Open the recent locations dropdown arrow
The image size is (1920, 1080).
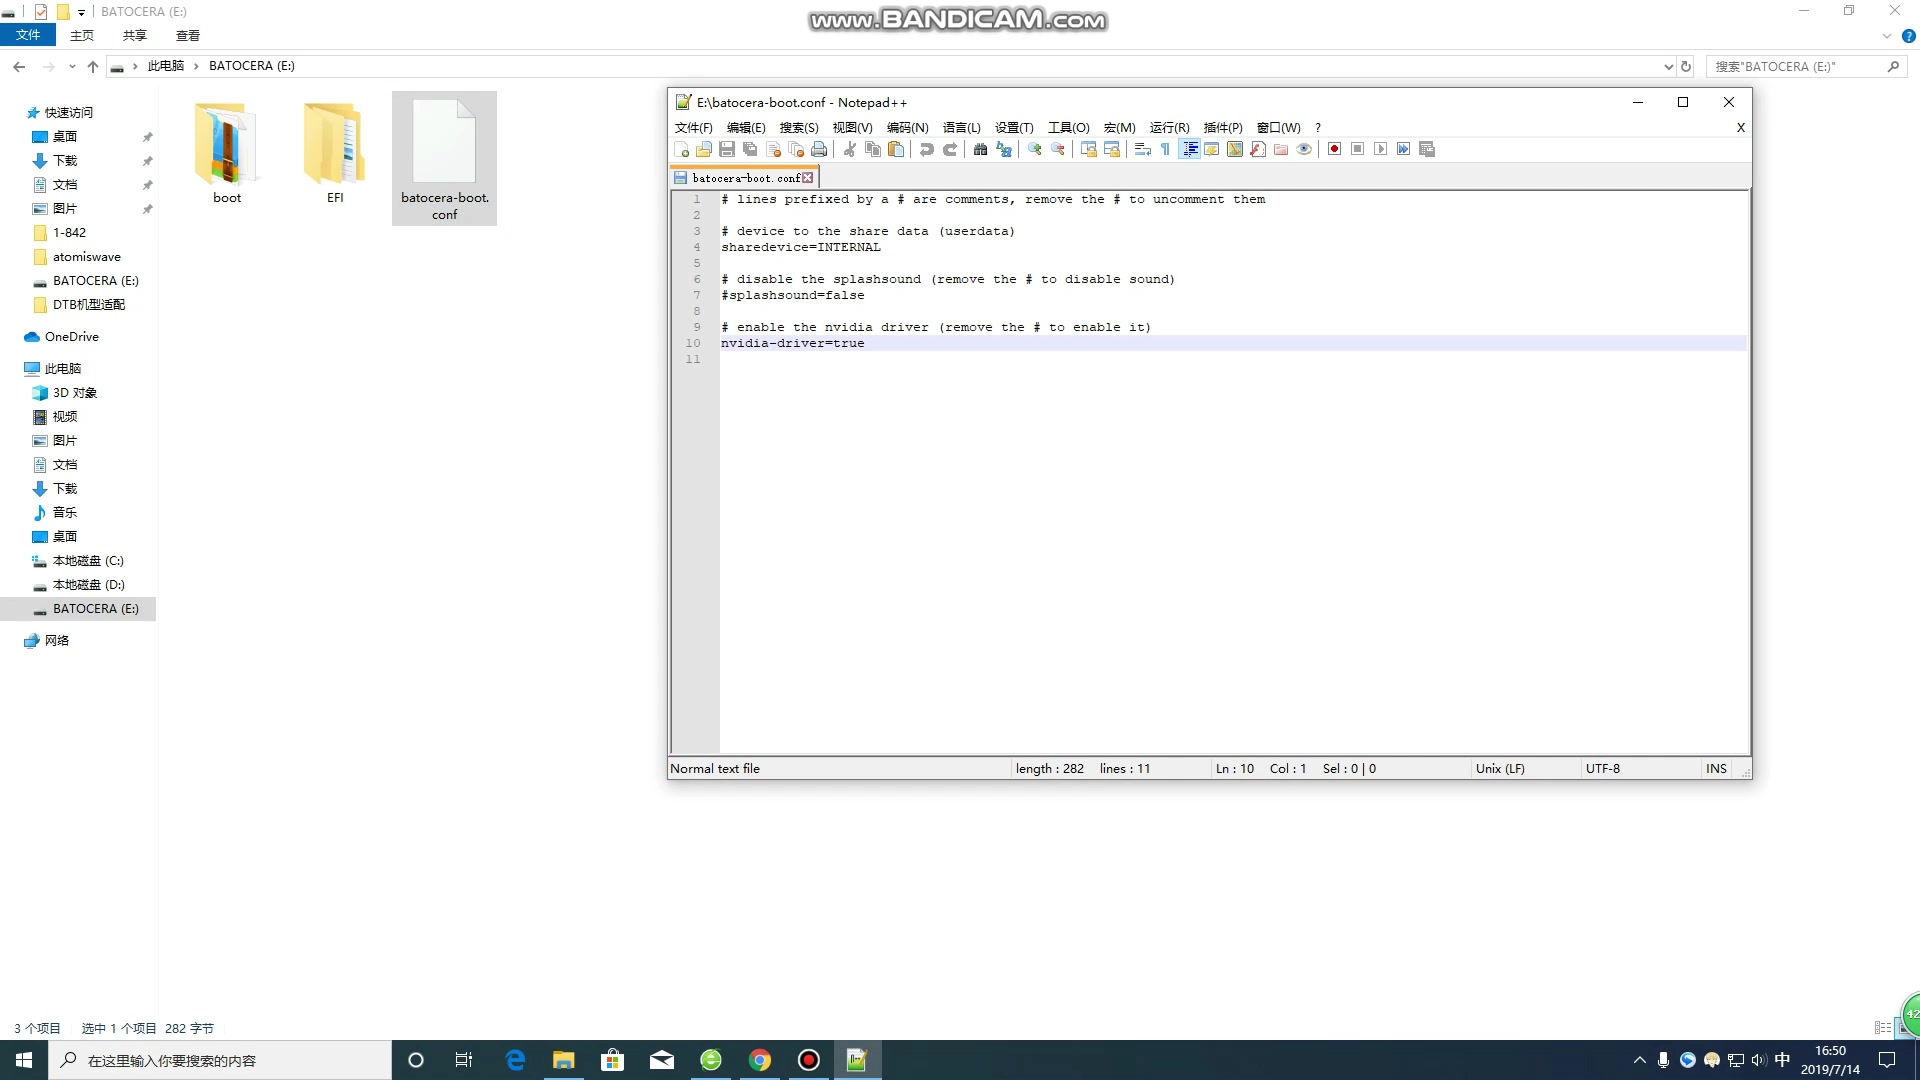point(72,66)
